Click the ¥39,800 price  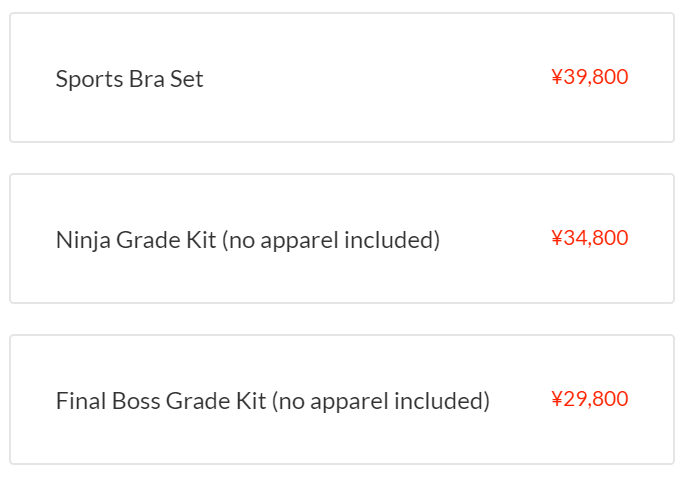point(589,77)
